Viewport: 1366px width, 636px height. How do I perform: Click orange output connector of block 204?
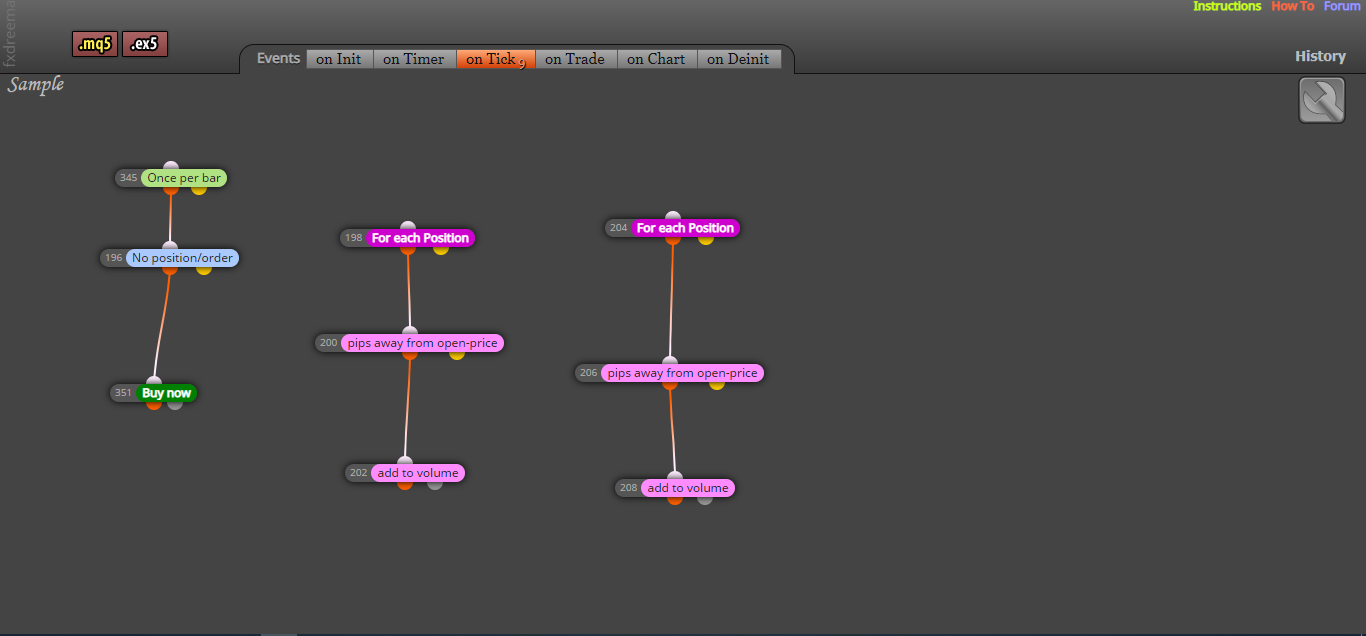tap(673, 238)
